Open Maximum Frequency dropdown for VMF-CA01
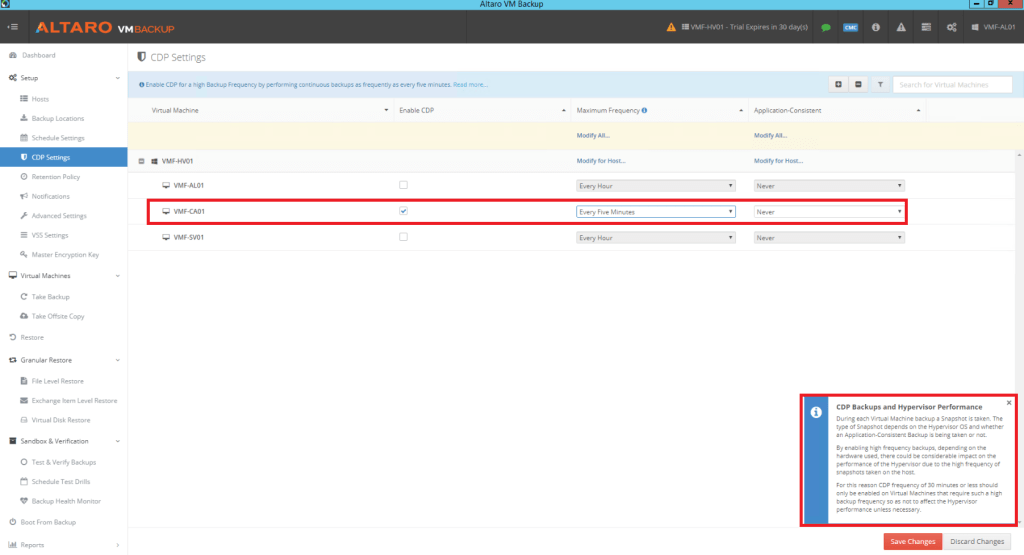Viewport: 1024px width, 555px height. [x=656, y=212]
